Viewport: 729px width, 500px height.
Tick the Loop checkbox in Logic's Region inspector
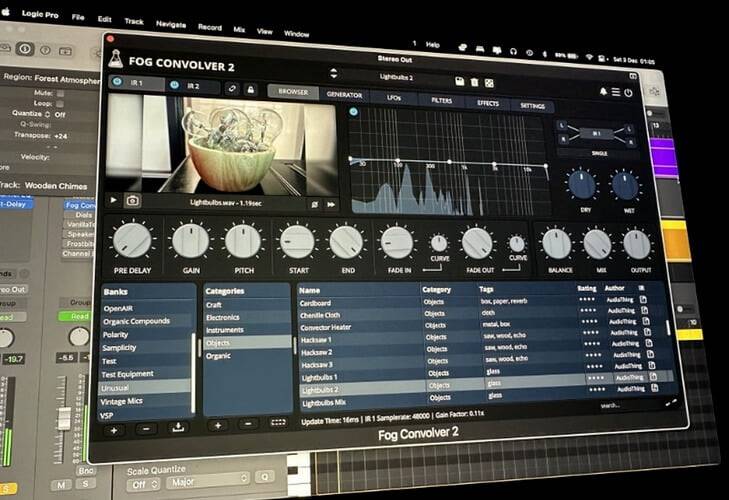point(60,104)
